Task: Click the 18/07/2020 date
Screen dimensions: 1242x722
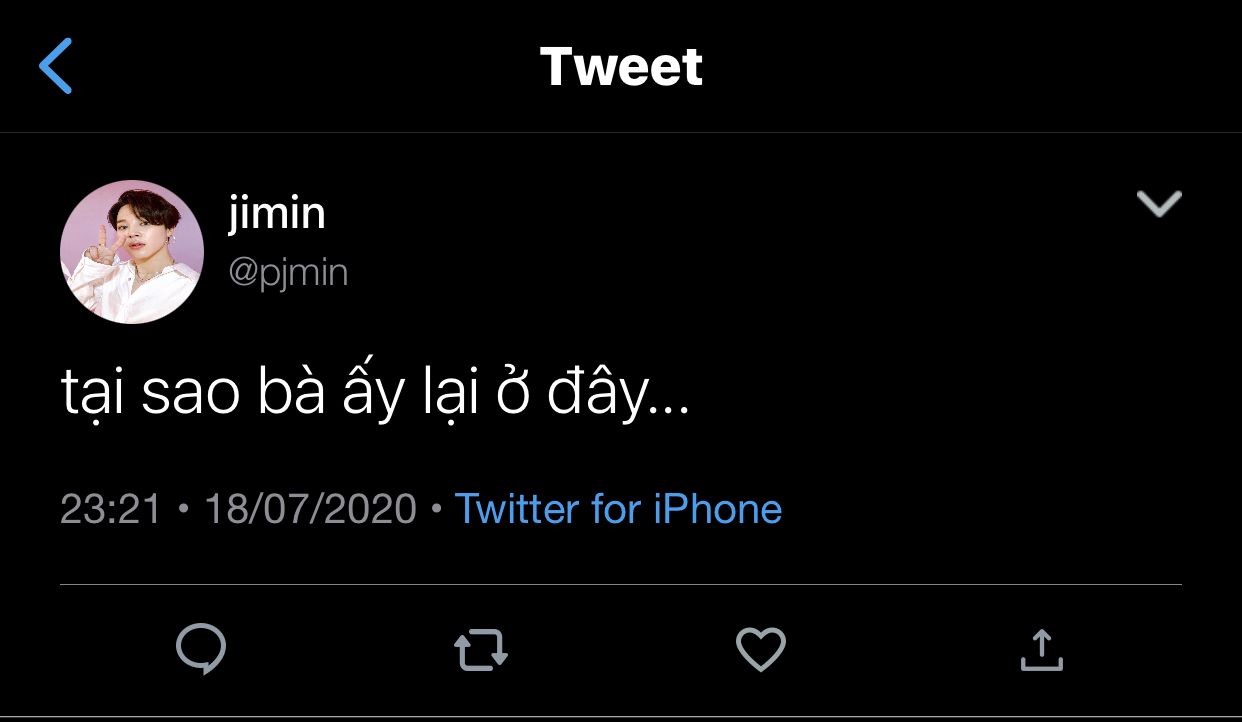Action: point(310,509)
